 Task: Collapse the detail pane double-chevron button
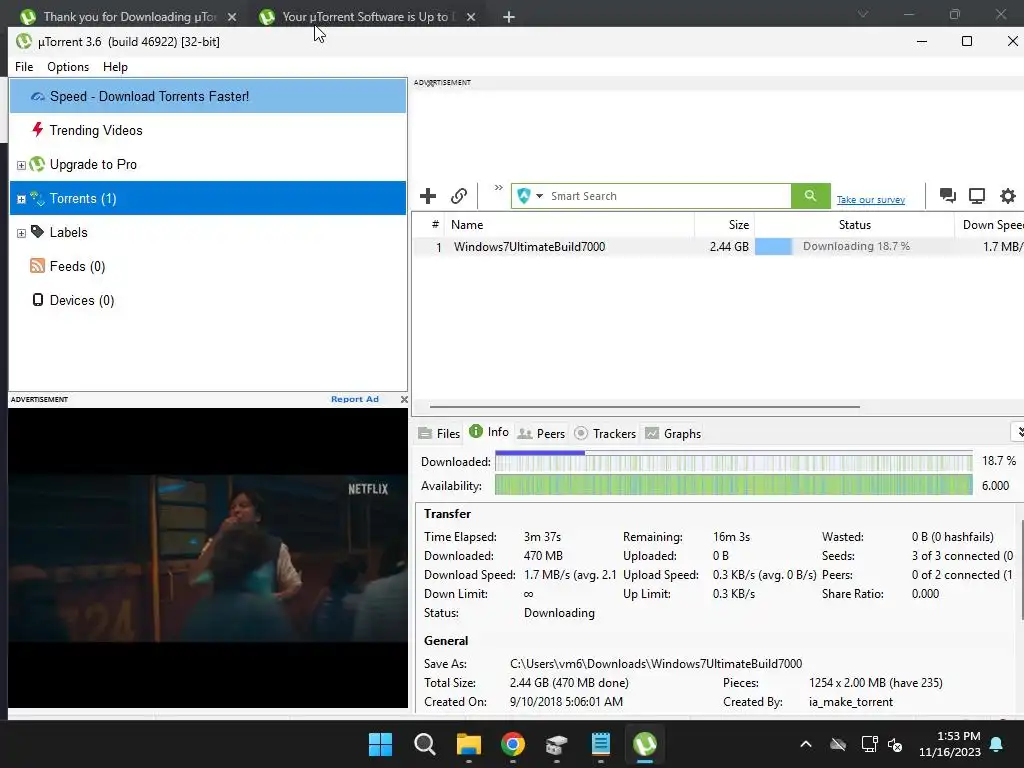1019,432
